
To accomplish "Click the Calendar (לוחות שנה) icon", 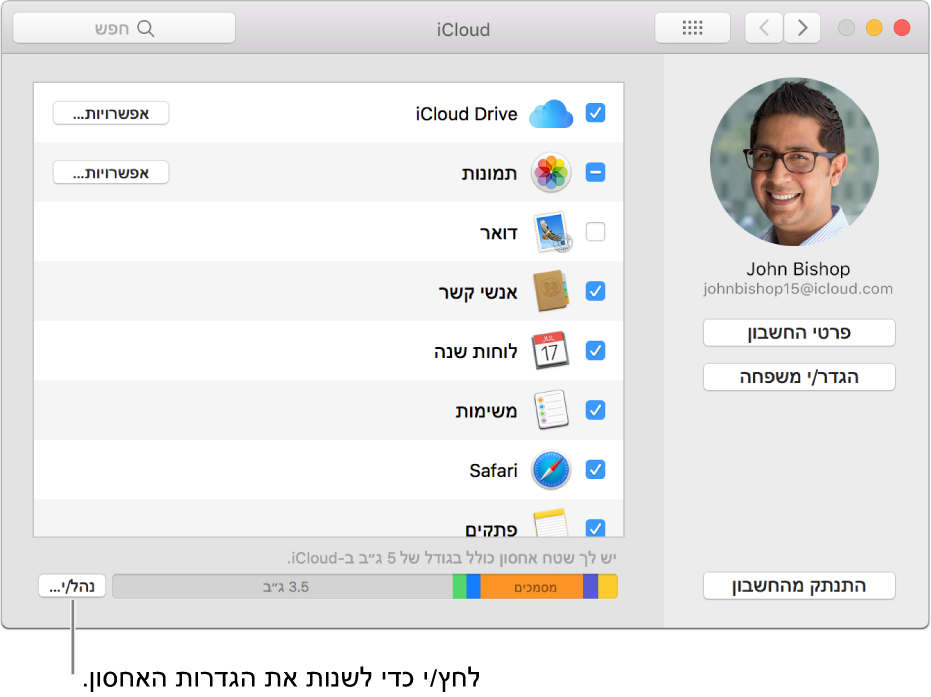I will pyautogui.click(x=550, y=351).
